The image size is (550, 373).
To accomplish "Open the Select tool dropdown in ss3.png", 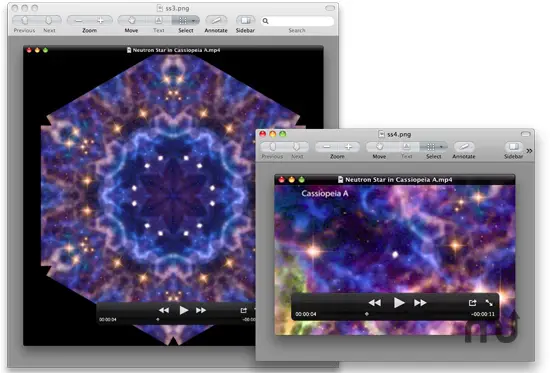I will pos(193,21).
